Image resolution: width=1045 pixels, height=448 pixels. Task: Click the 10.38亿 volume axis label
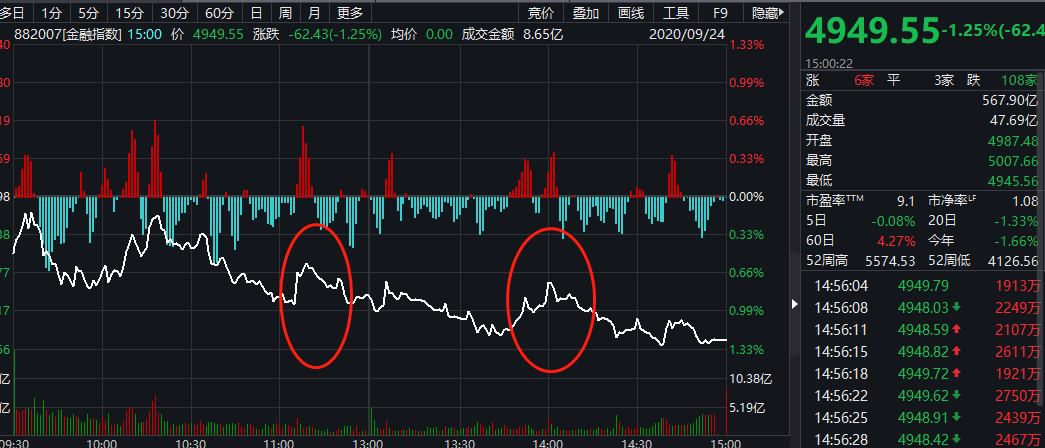pyautogui.click(x=752, y=379)
